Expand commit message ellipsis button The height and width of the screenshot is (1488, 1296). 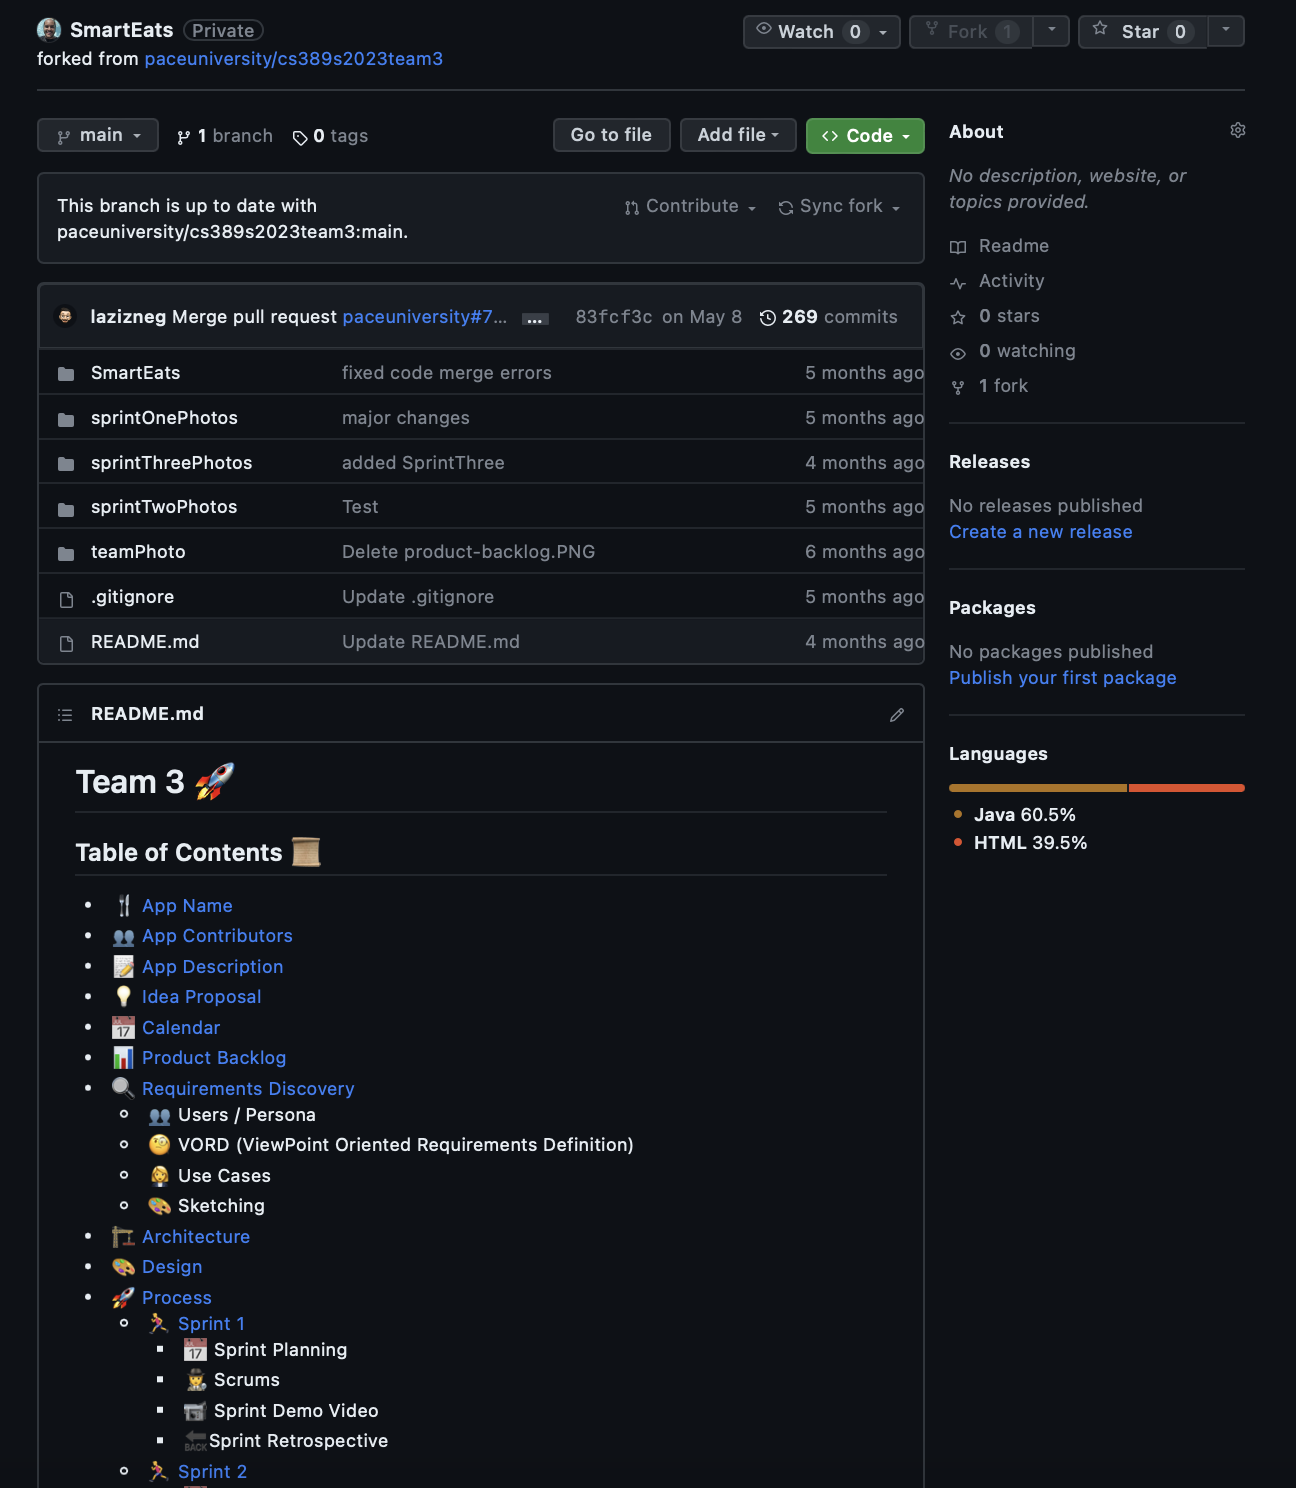535,319
